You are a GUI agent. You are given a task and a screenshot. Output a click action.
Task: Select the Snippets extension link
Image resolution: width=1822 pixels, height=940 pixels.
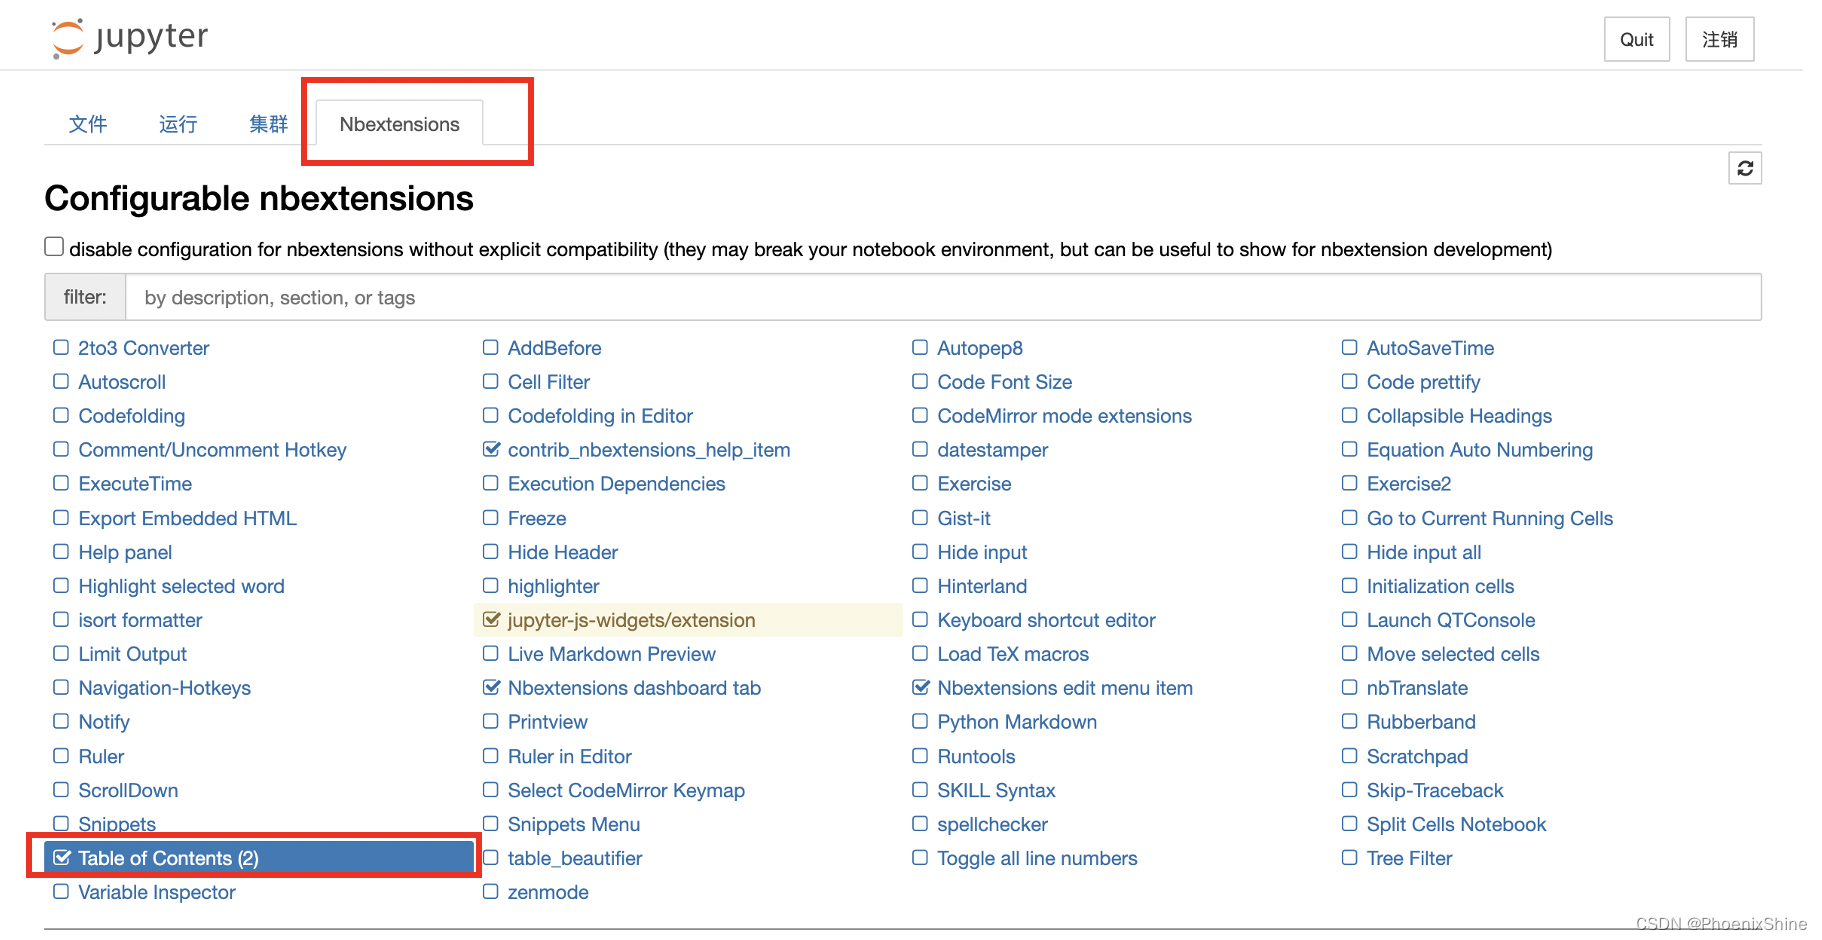(x=117, y=824)
